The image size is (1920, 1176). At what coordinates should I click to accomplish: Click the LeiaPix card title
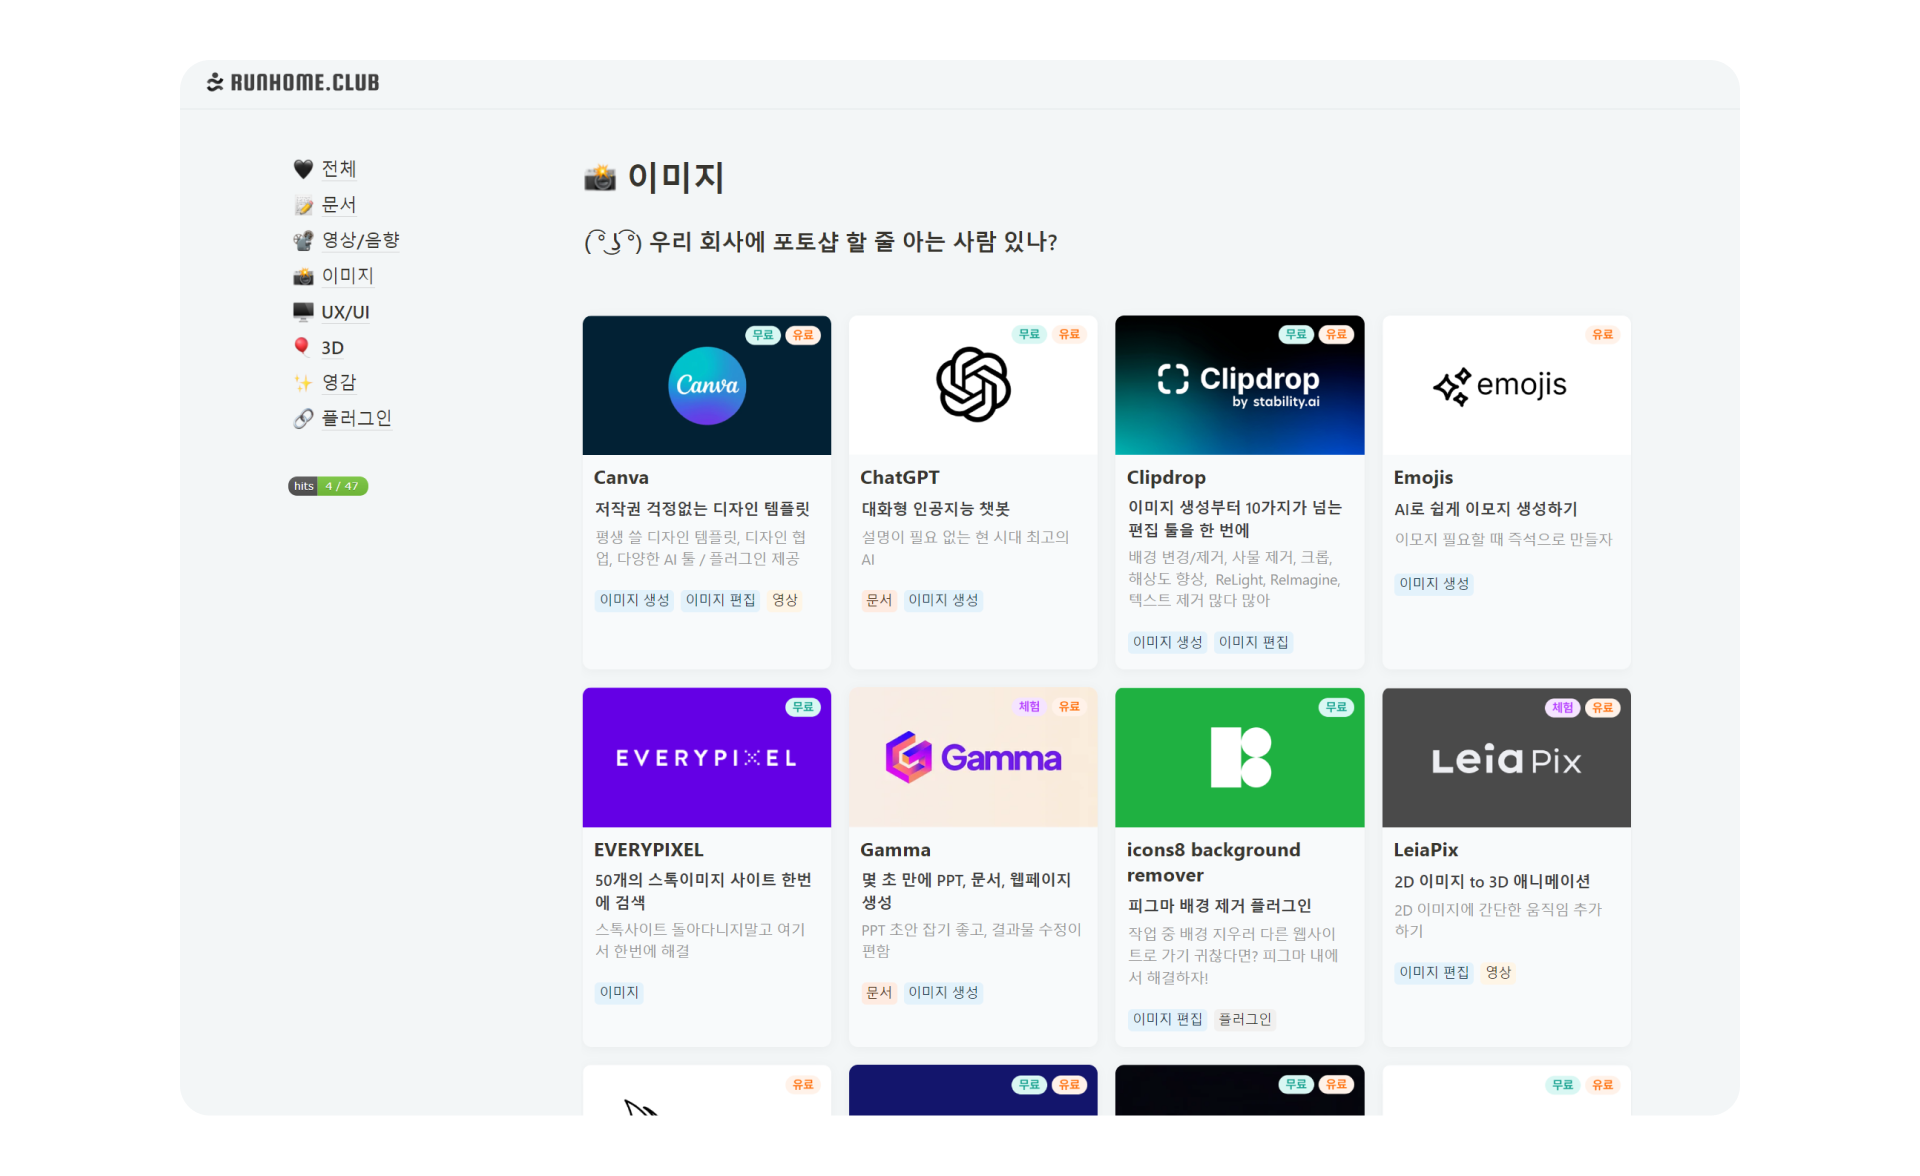tap(1426, 850)
